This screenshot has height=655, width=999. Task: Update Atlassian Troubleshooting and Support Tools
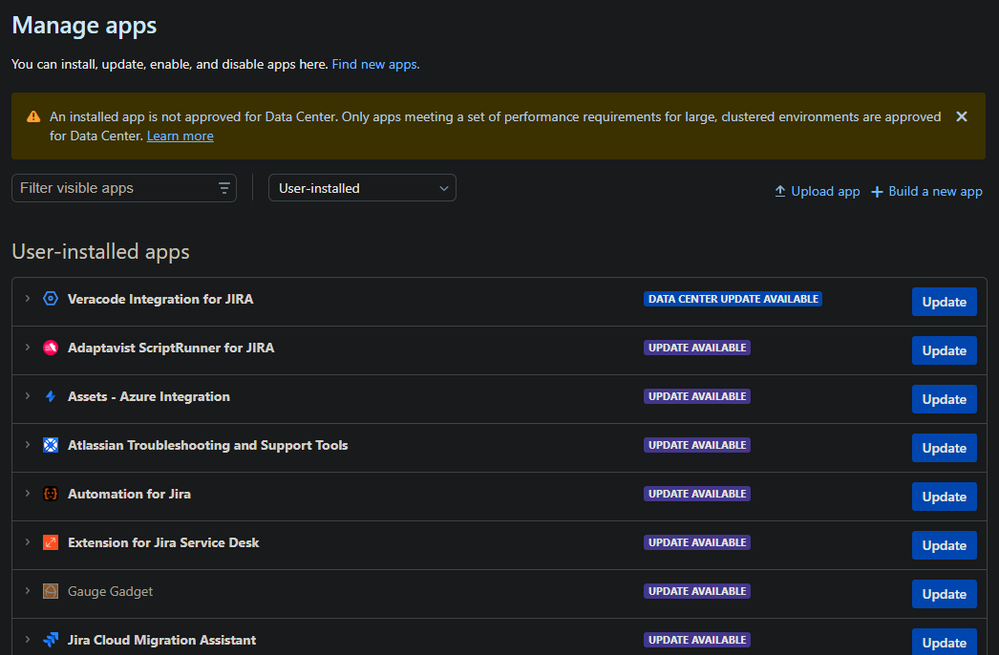(x=944, y=448)
